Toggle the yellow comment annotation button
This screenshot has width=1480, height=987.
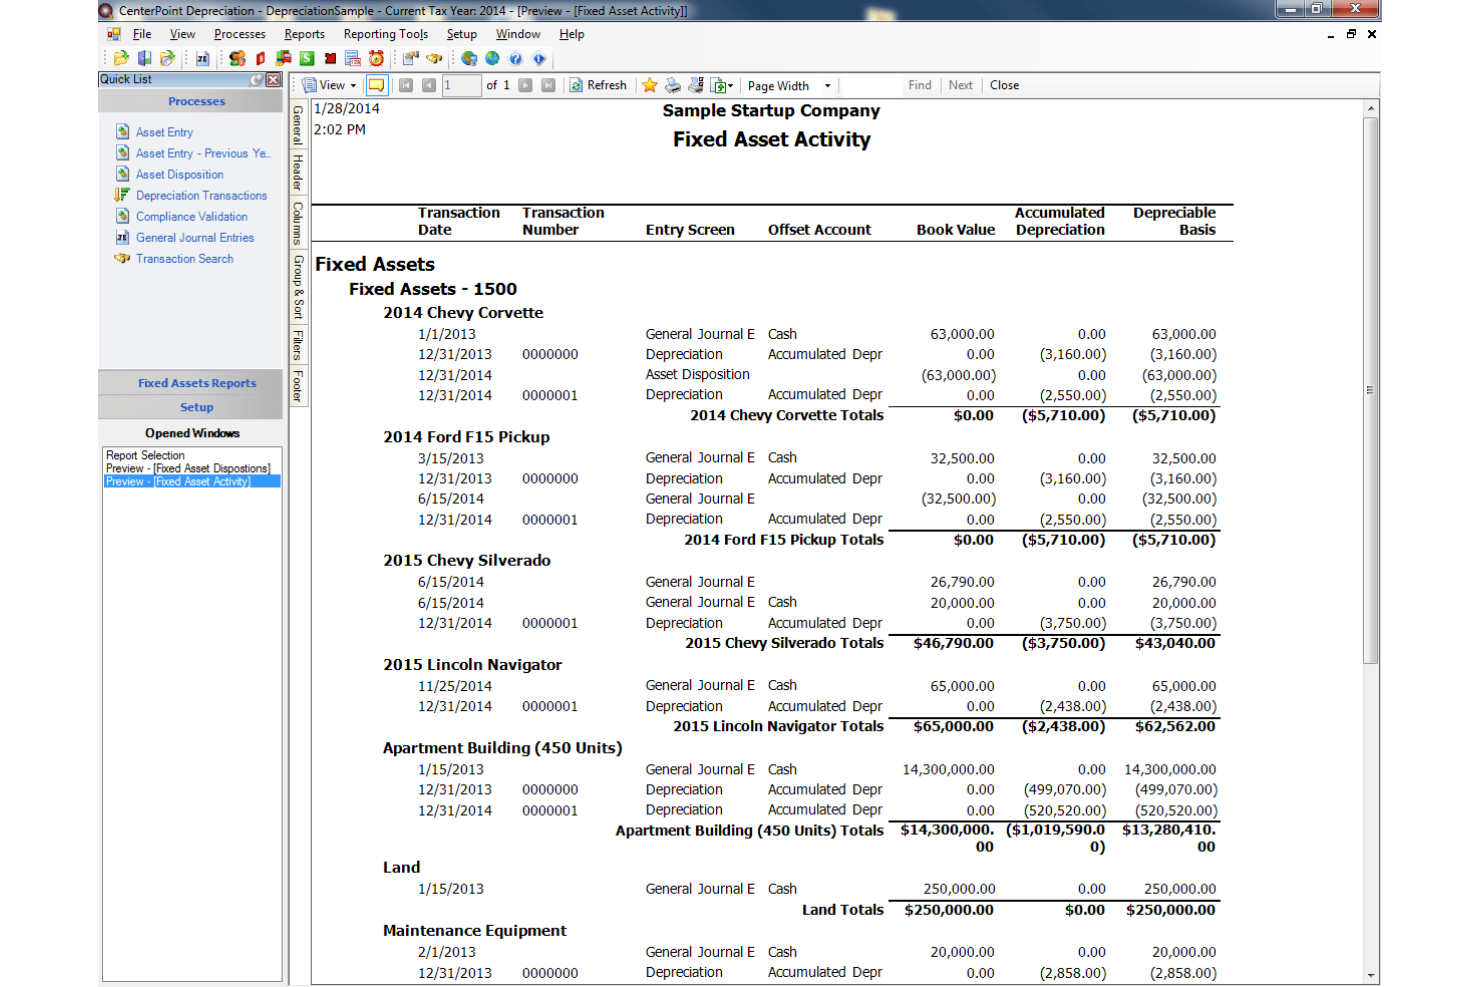point(375,85)
